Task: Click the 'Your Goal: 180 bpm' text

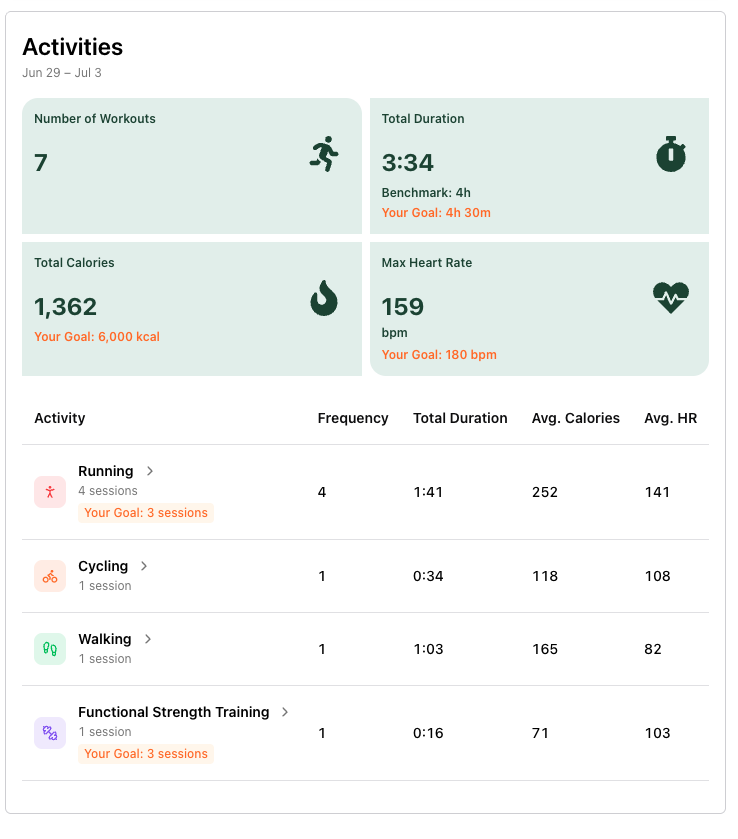Action: [439, 355]
